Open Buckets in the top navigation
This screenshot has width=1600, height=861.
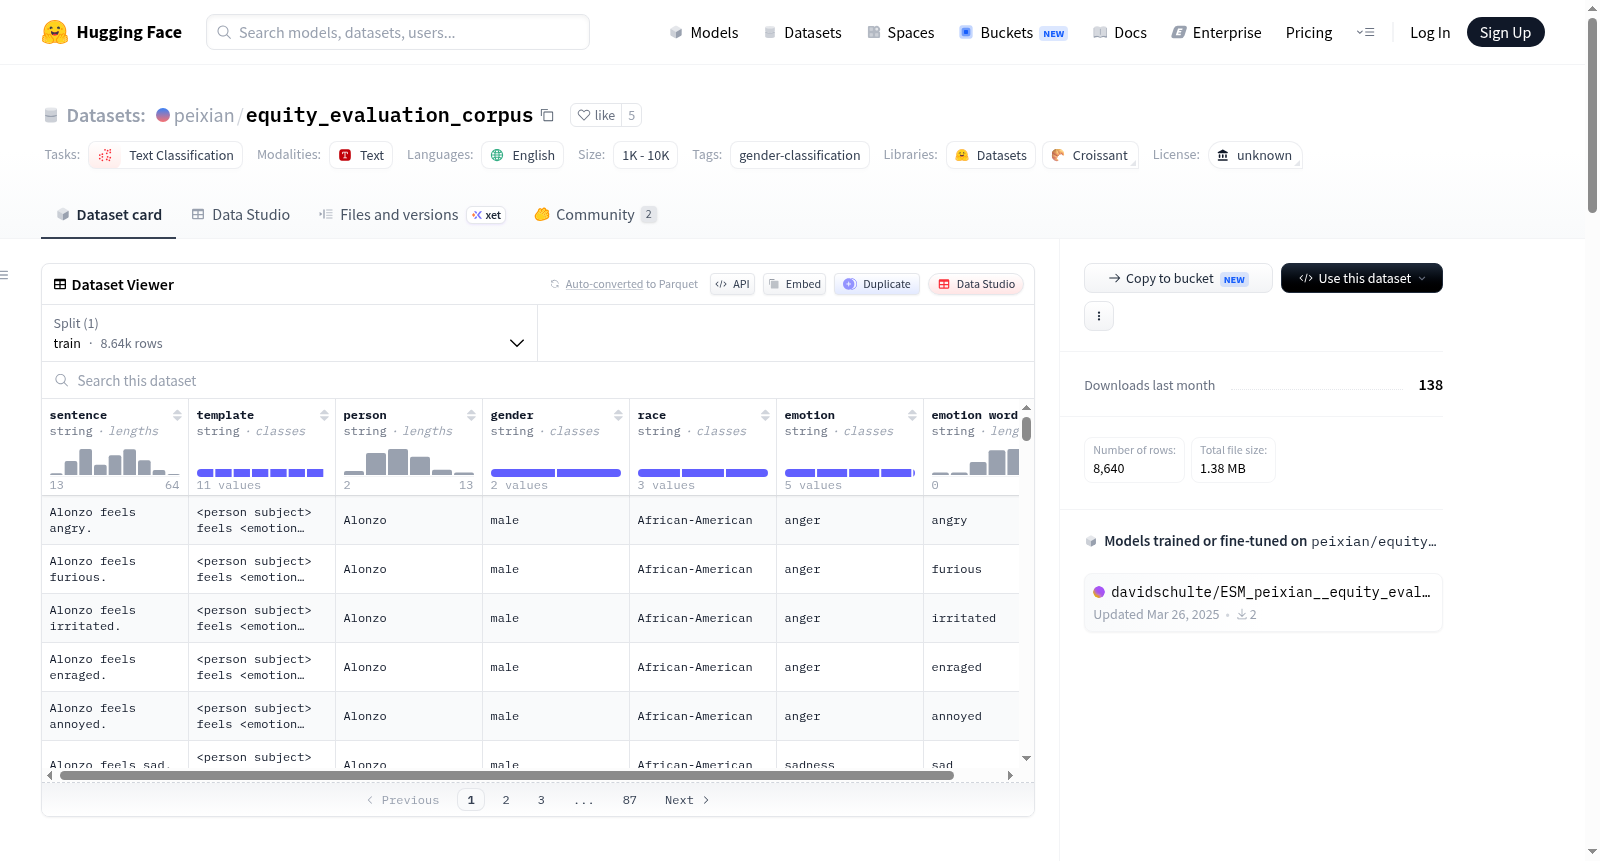1013,33
